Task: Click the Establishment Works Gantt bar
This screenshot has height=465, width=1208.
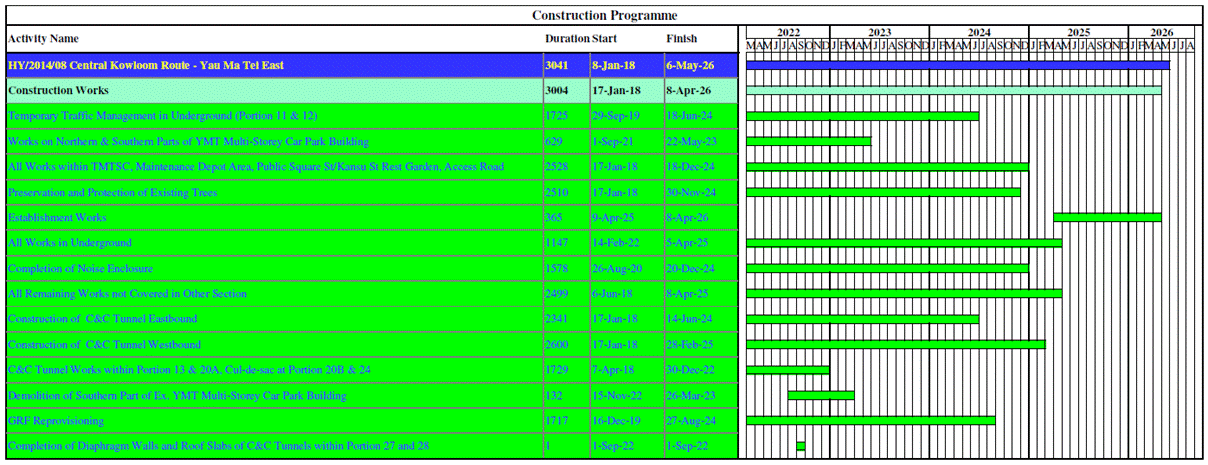Action: click(1107, 217)
